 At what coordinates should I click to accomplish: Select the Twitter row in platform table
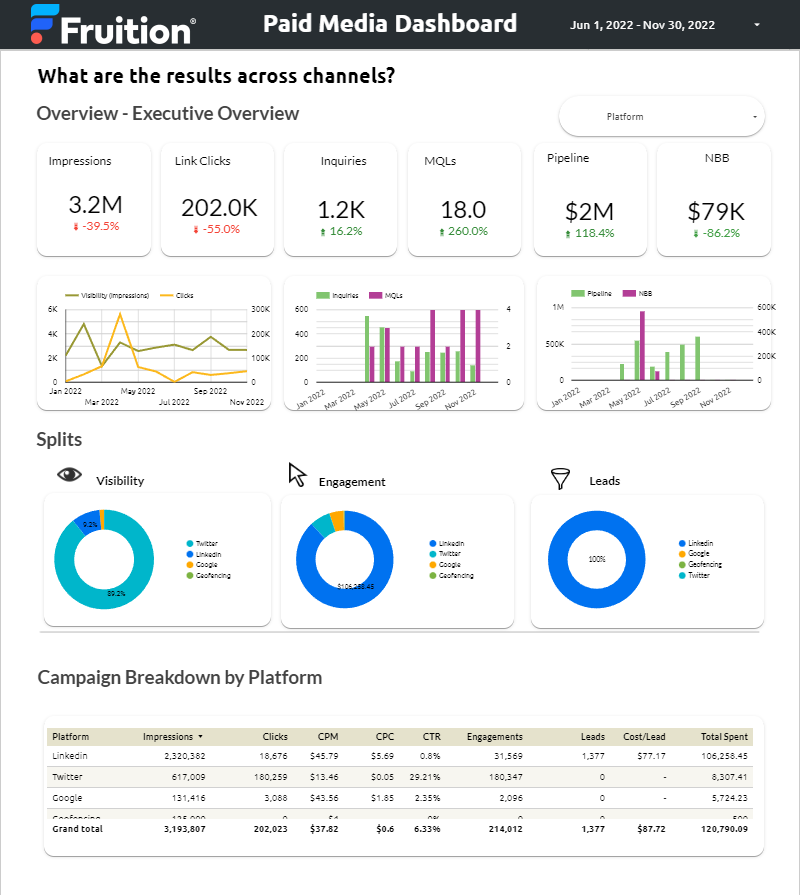pos(399,777)
